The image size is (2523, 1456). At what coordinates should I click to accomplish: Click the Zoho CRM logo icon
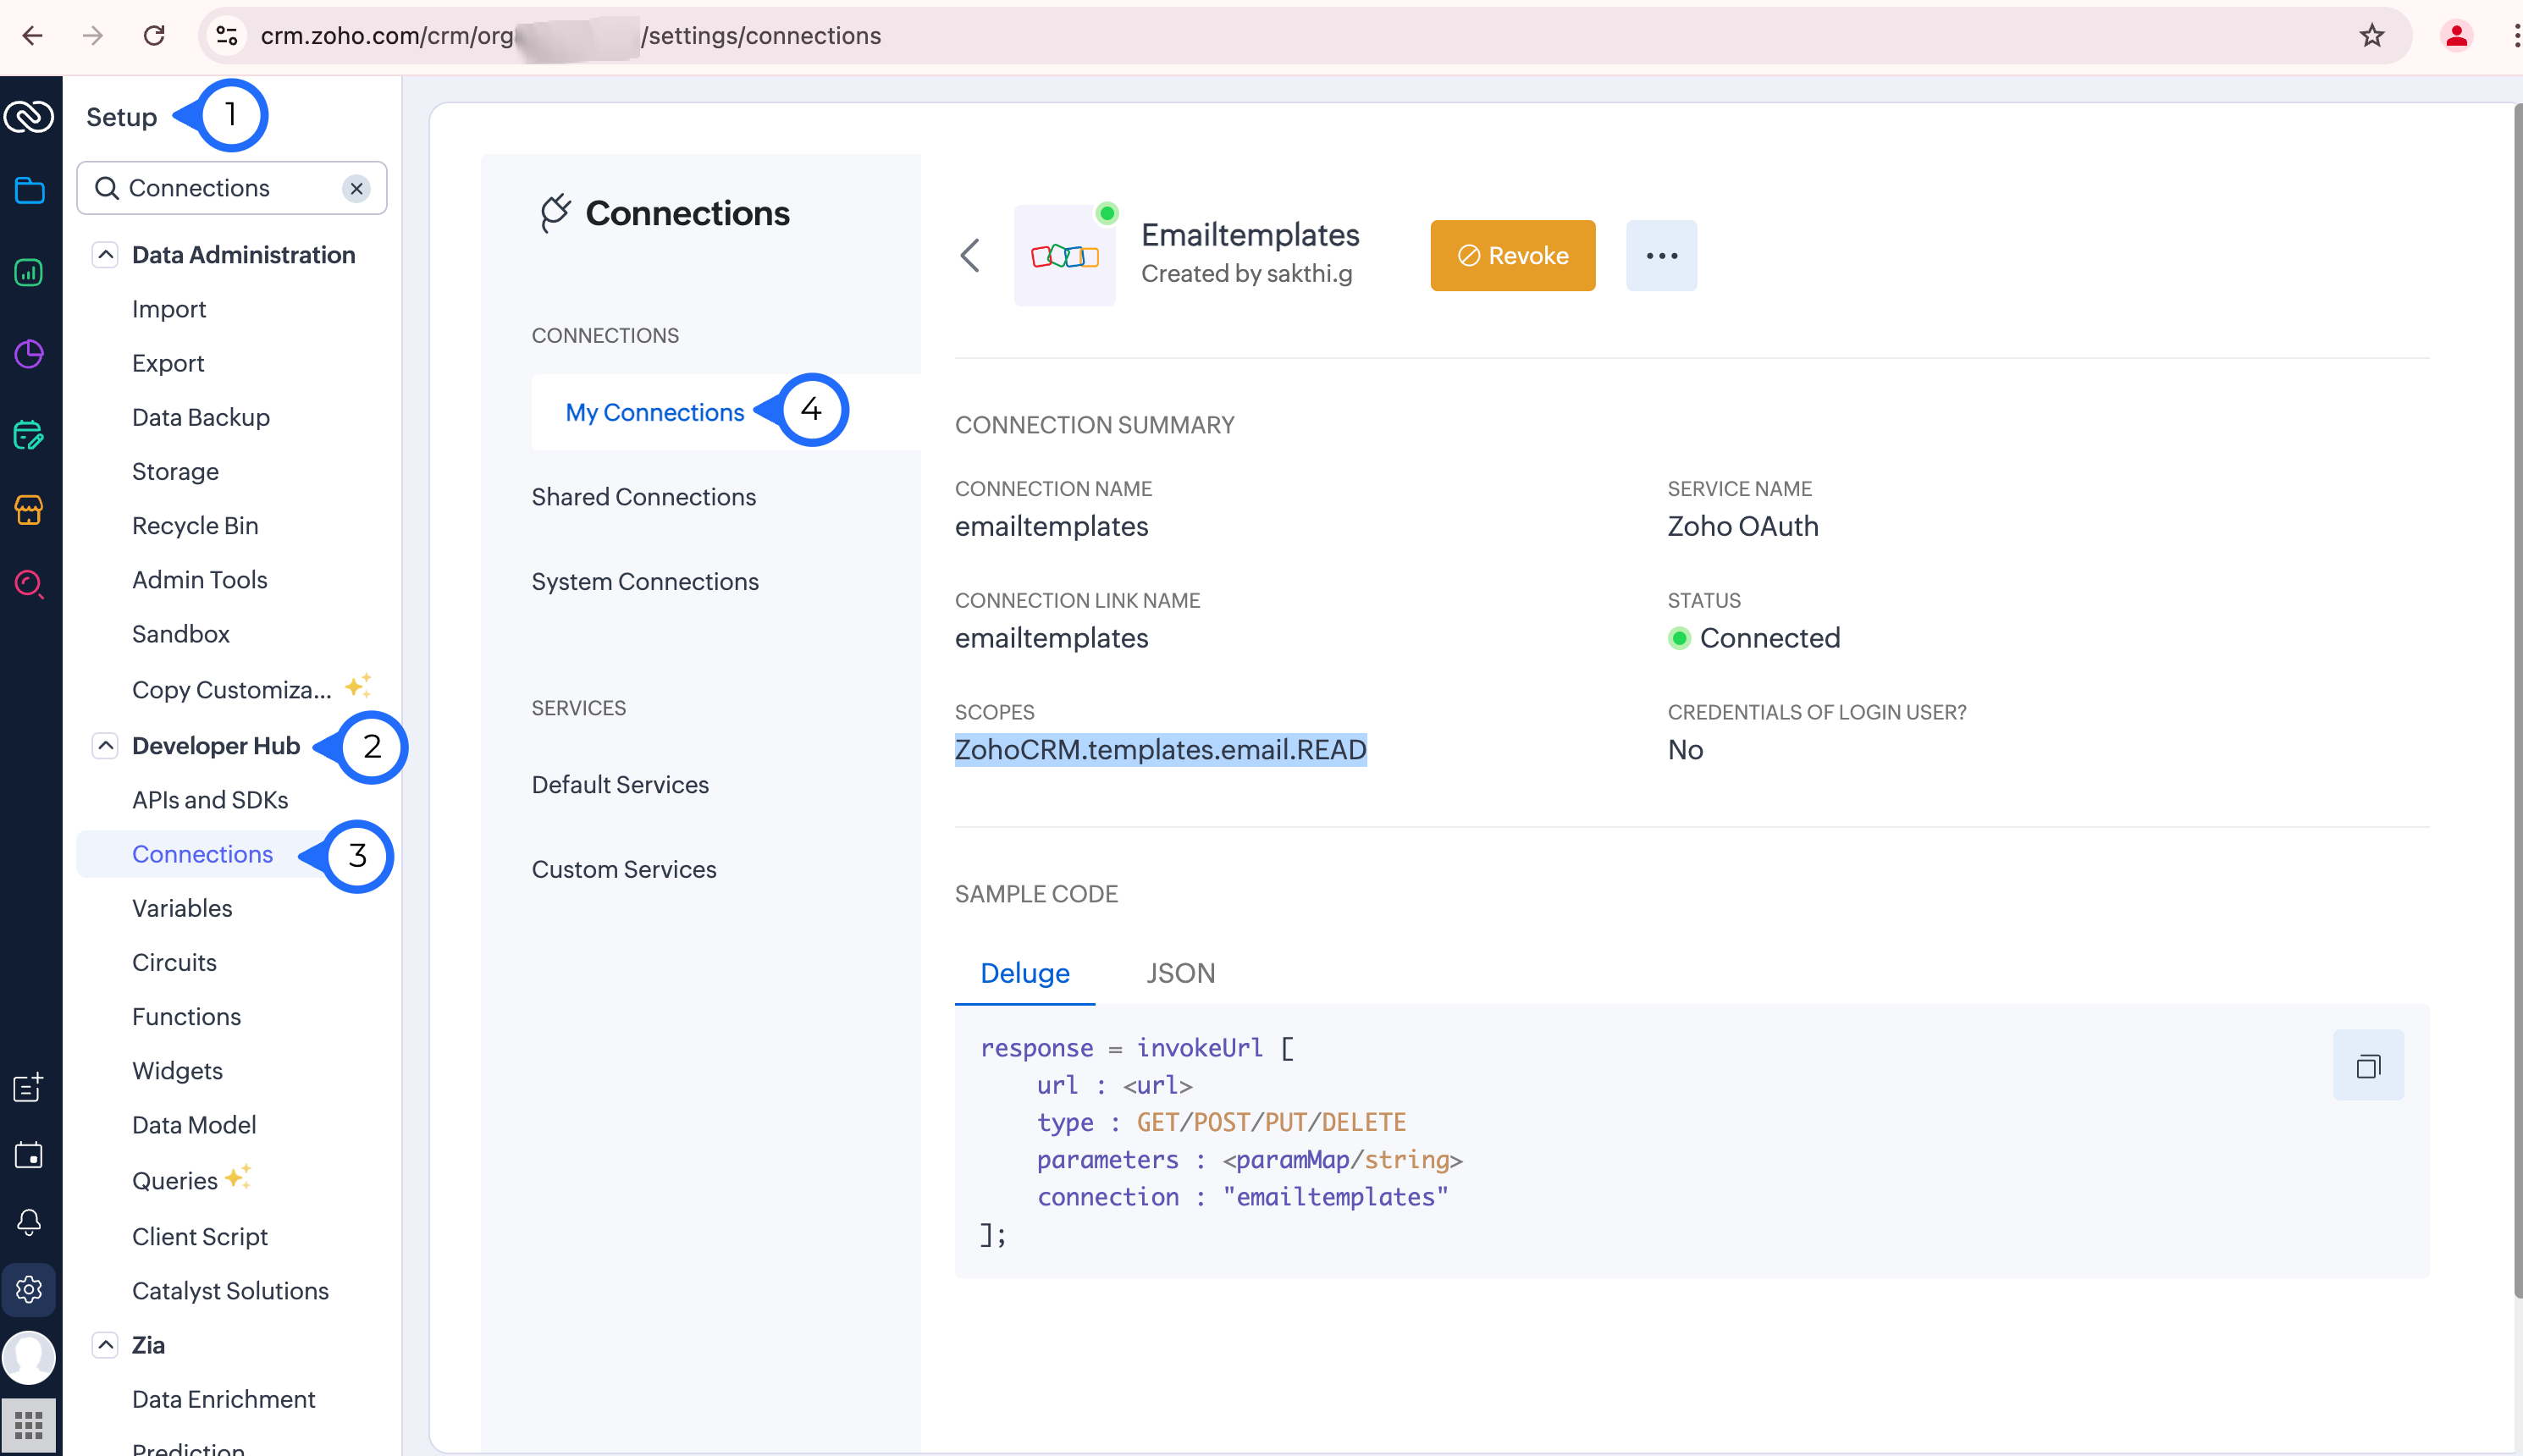click(29, 117)
